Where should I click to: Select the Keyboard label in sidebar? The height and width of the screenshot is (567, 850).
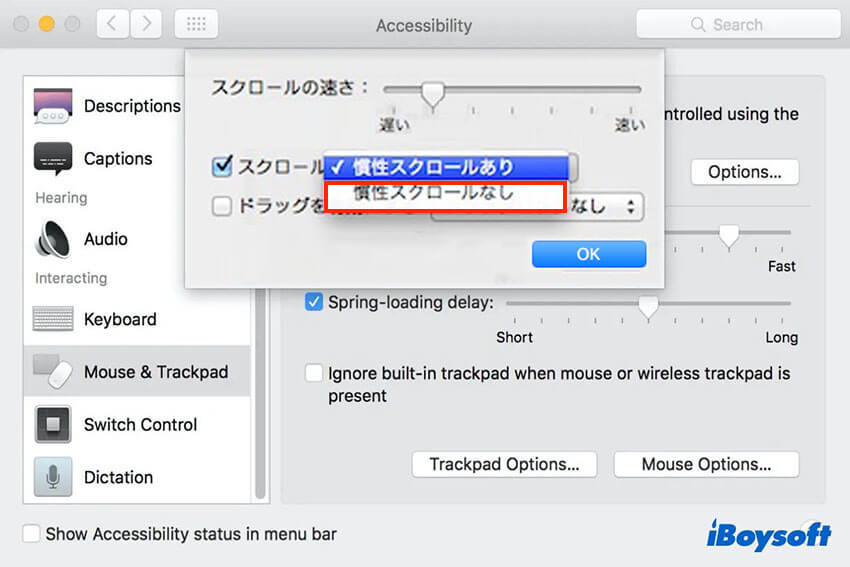(120, 319)
